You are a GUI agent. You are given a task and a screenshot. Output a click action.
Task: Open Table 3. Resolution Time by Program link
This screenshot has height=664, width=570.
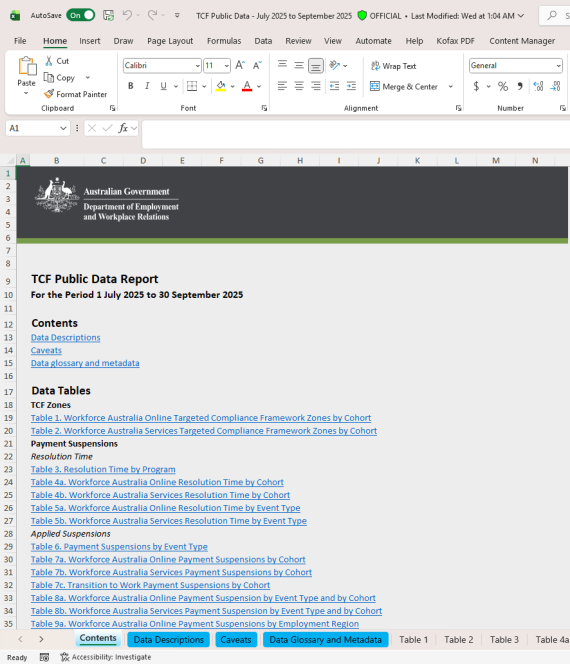[x=103, y=469]
